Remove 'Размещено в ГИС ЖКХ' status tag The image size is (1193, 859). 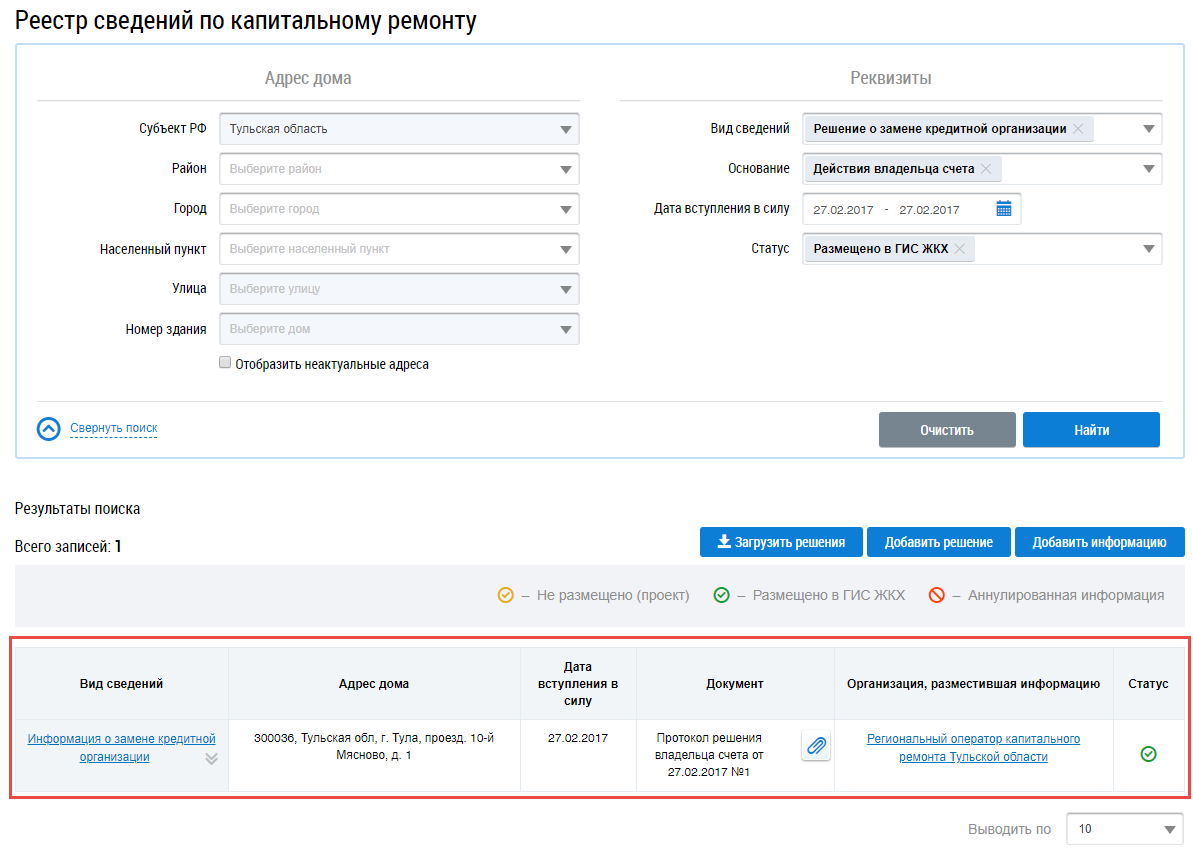tap(959, 249)
